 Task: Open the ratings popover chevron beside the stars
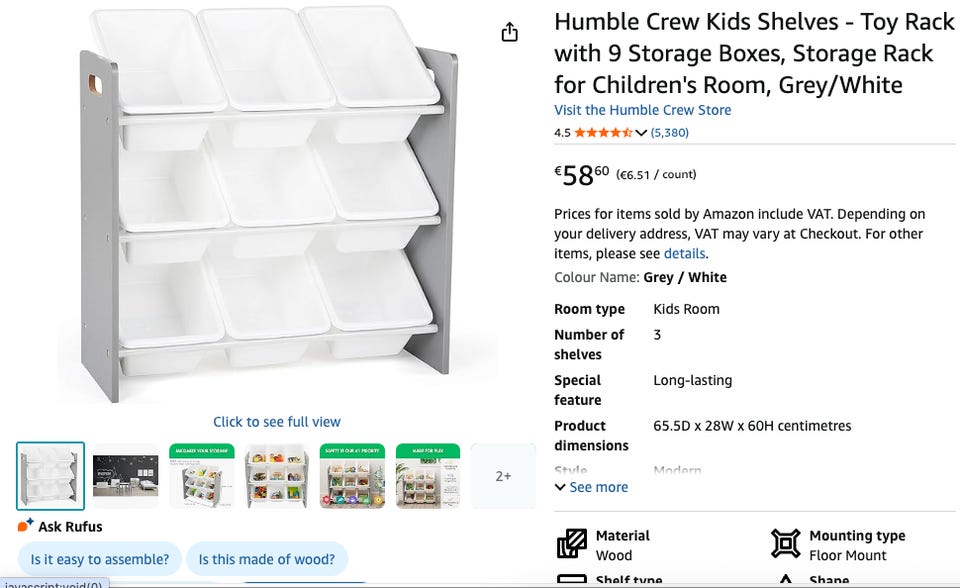pos(641,133)
